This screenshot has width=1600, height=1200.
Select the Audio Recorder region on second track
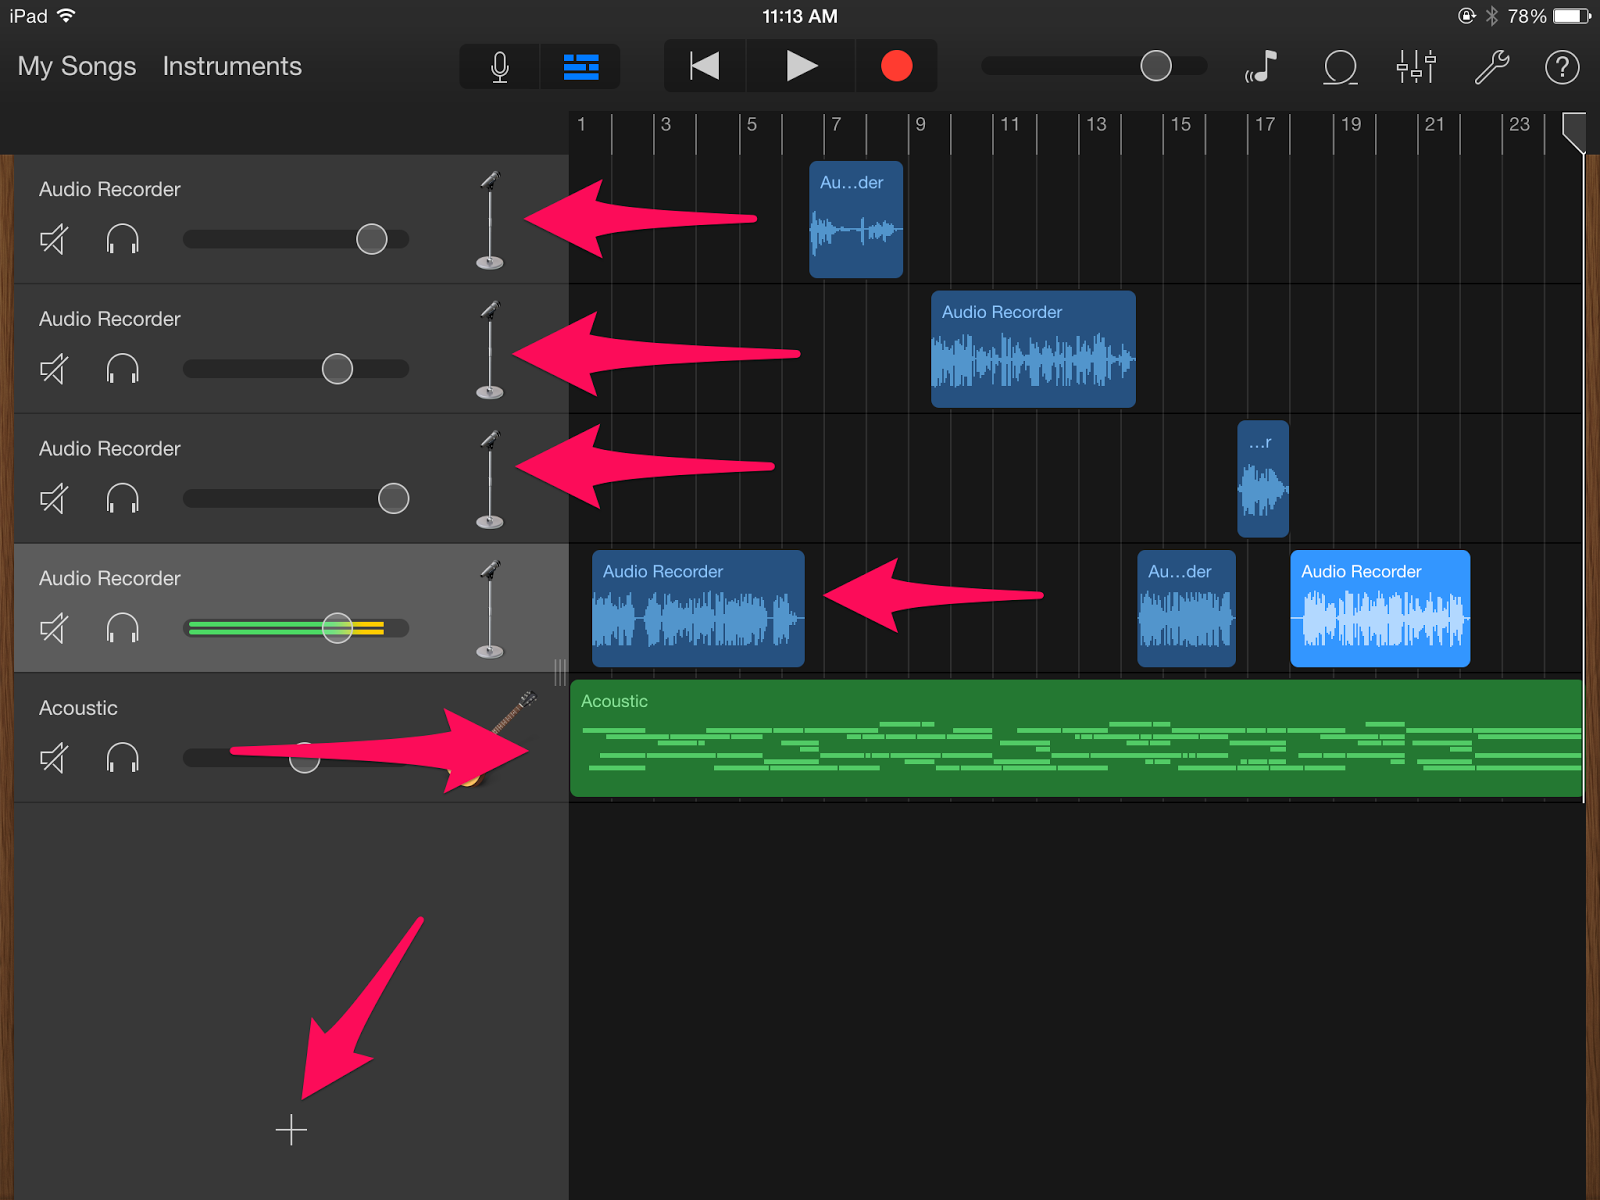click(x=1033, y=349)
